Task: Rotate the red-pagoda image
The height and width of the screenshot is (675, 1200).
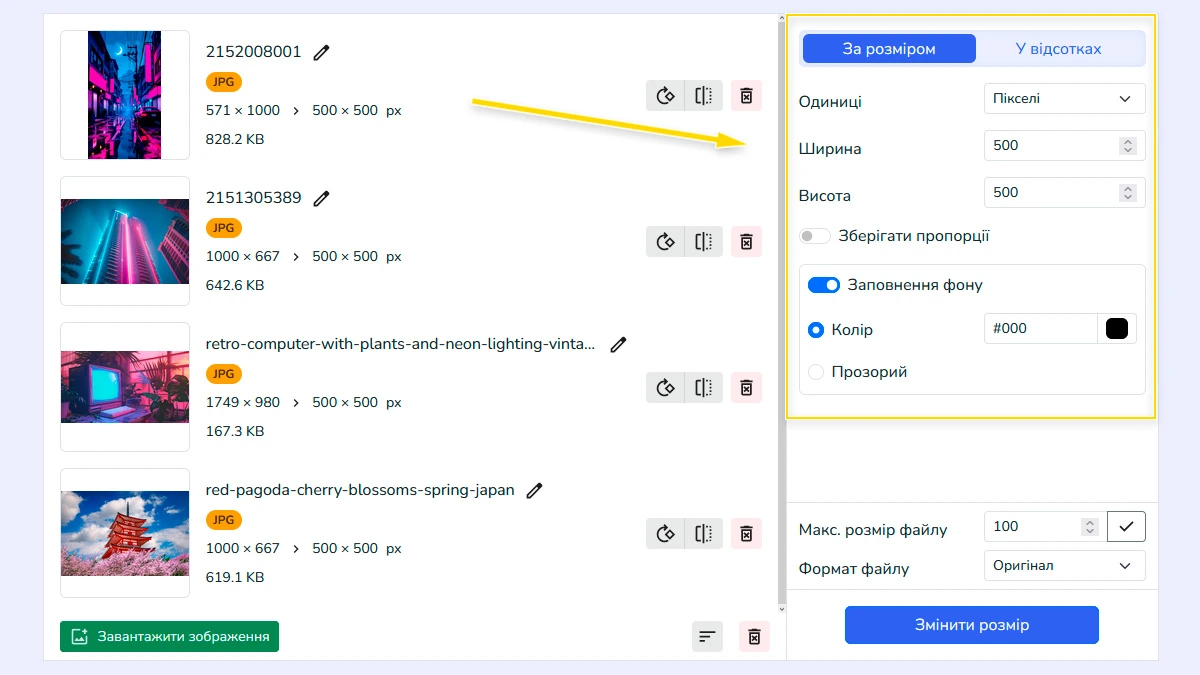Action: (665, 534)
